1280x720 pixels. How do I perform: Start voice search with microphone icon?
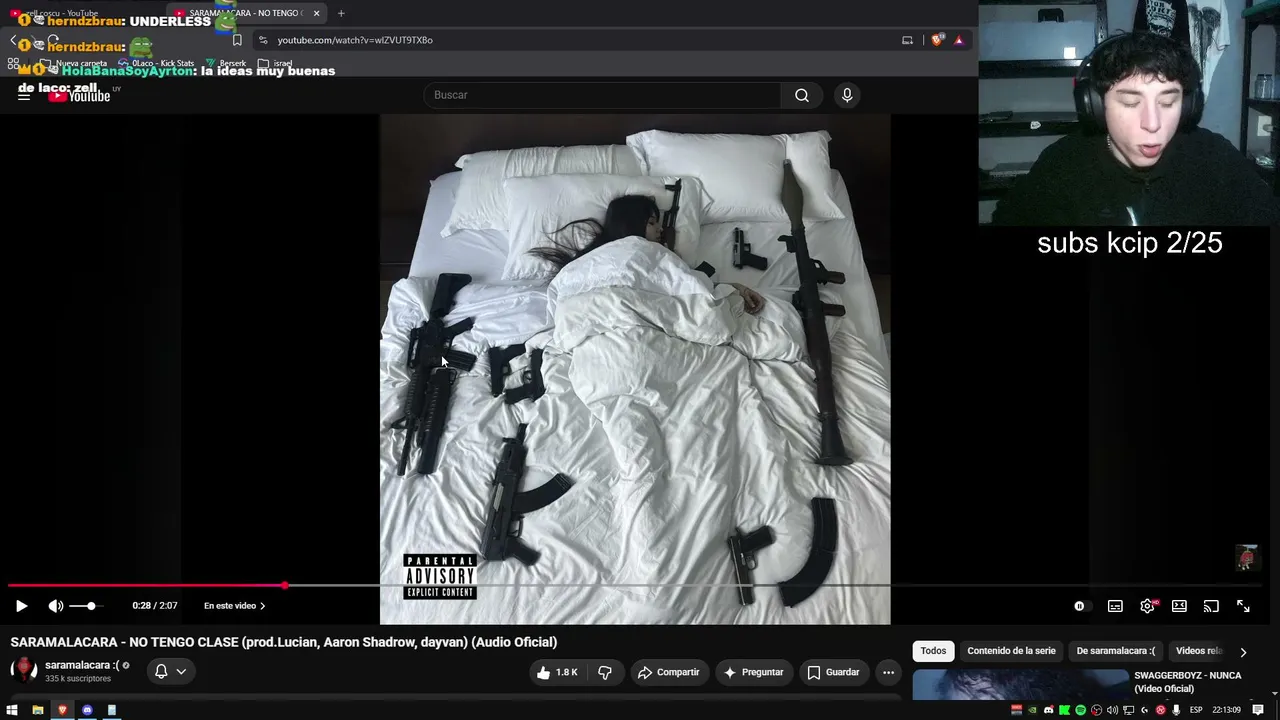pyautogui.click(x=847, y=95)
